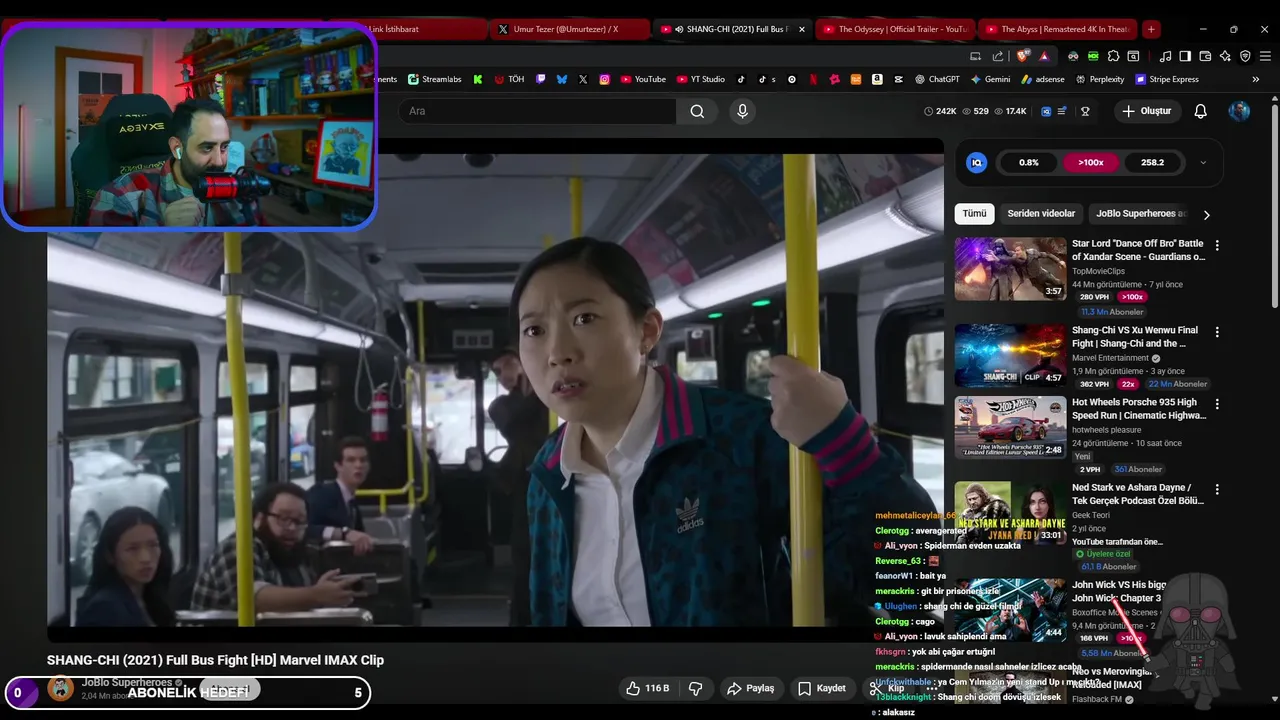The width and height of the screenshot is (1280, 720).
Task: Click the browser share page icon
Action: (998, 56)
